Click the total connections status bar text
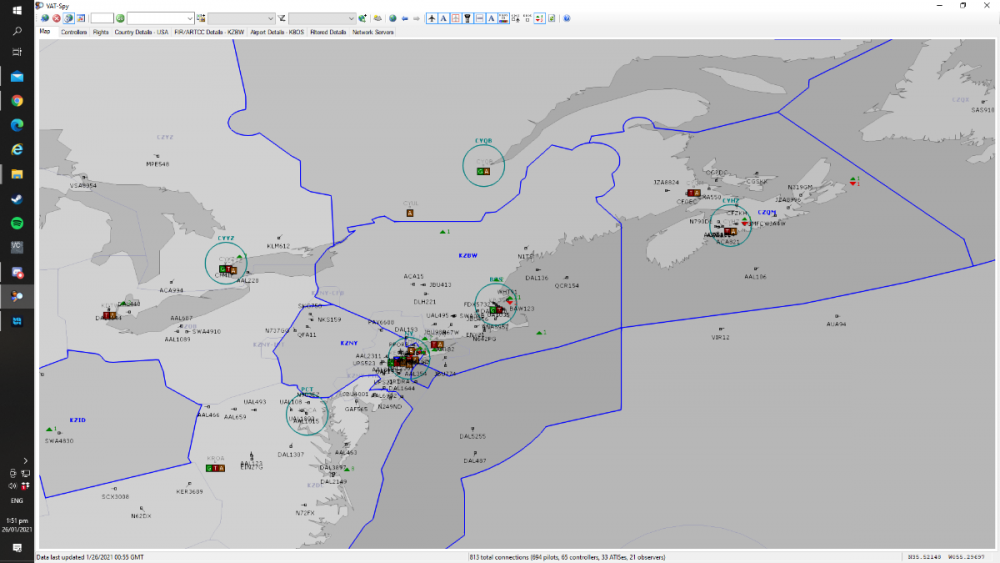 (567, 557)
